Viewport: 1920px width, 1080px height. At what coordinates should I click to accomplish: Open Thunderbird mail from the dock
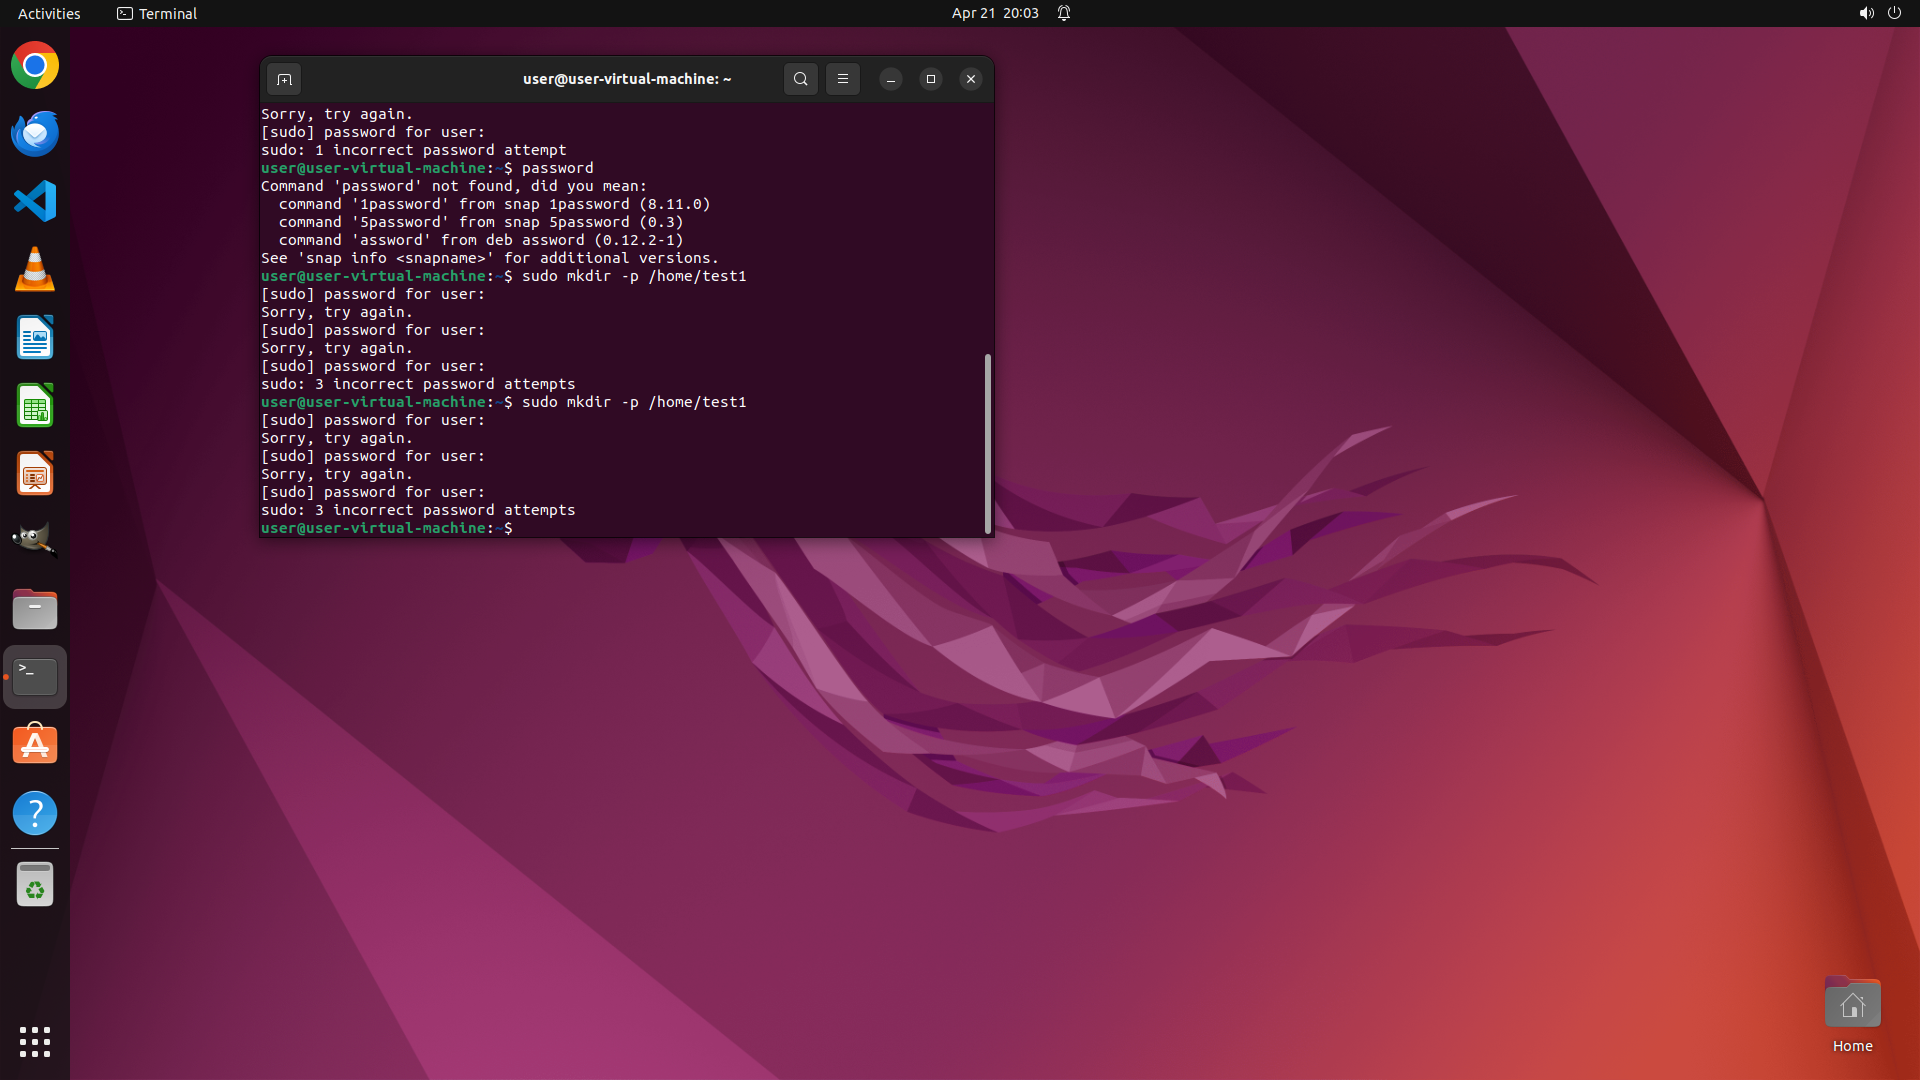pyautogui.click(x=35, y=134)
